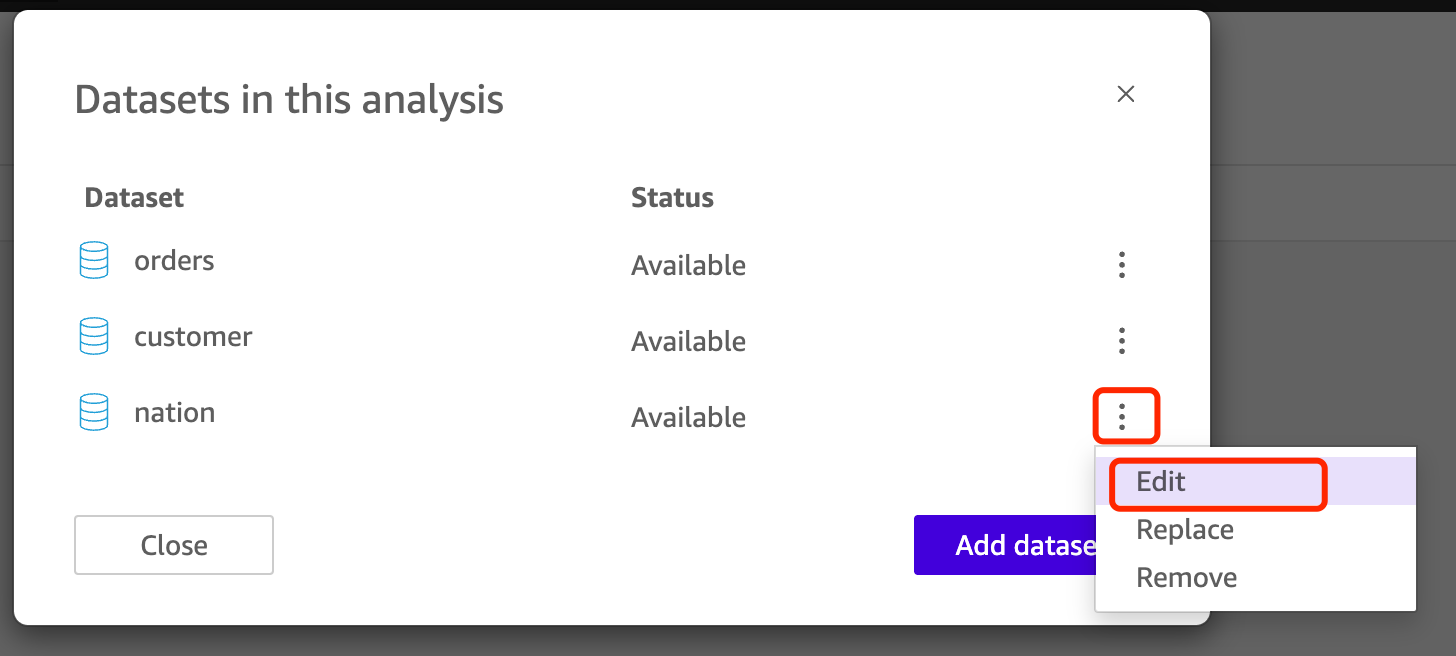Click the Available status for nation

point(688,418)
